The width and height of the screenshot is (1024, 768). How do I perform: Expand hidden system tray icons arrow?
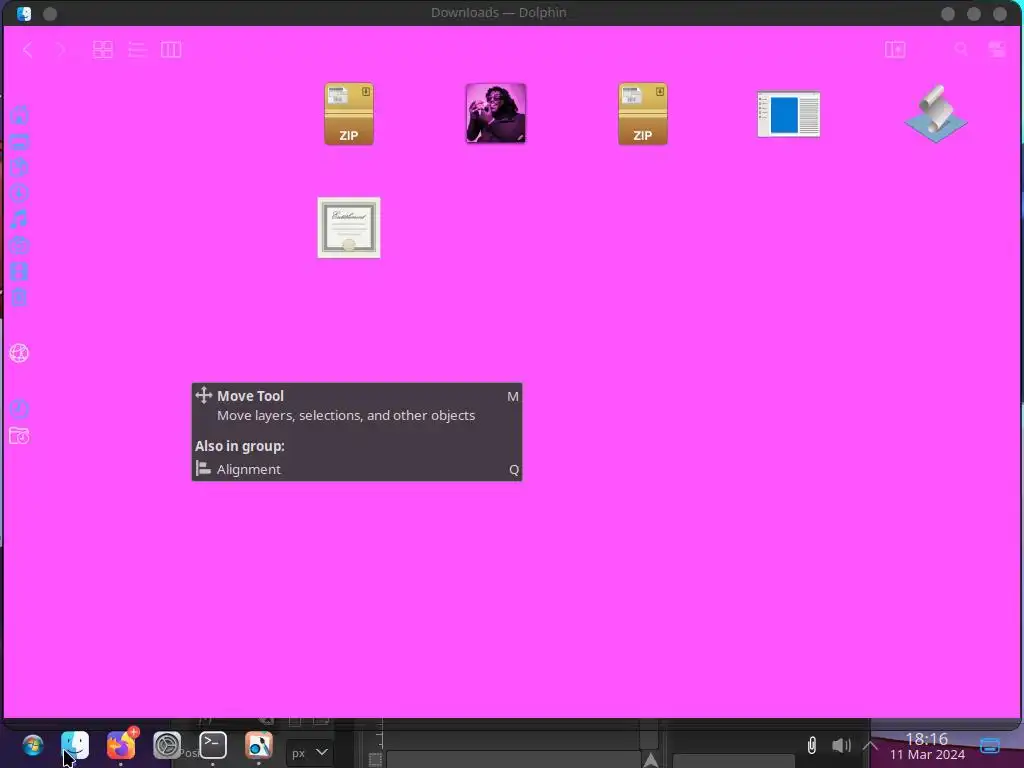click(870, 745)
